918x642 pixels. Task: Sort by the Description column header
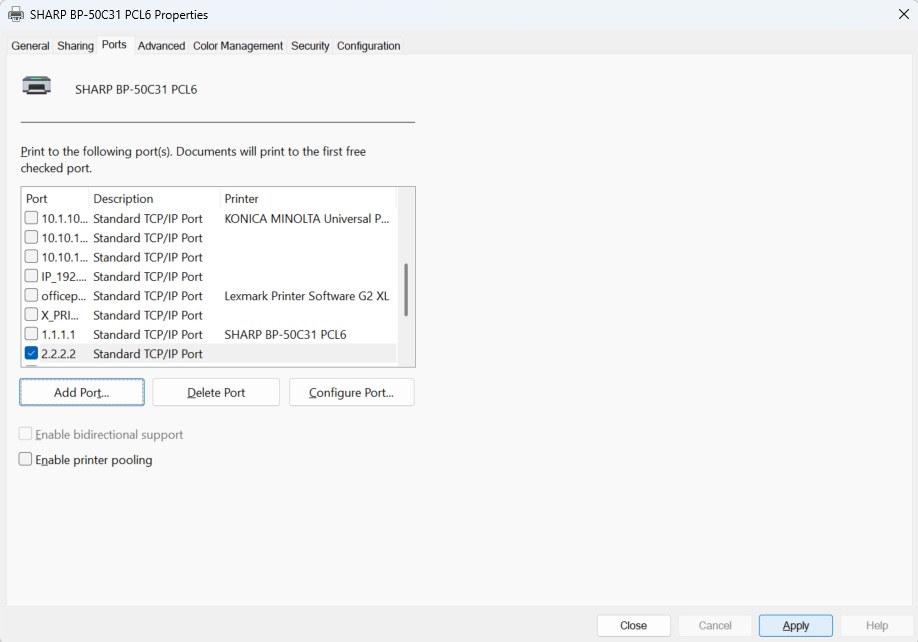point(154,198)
